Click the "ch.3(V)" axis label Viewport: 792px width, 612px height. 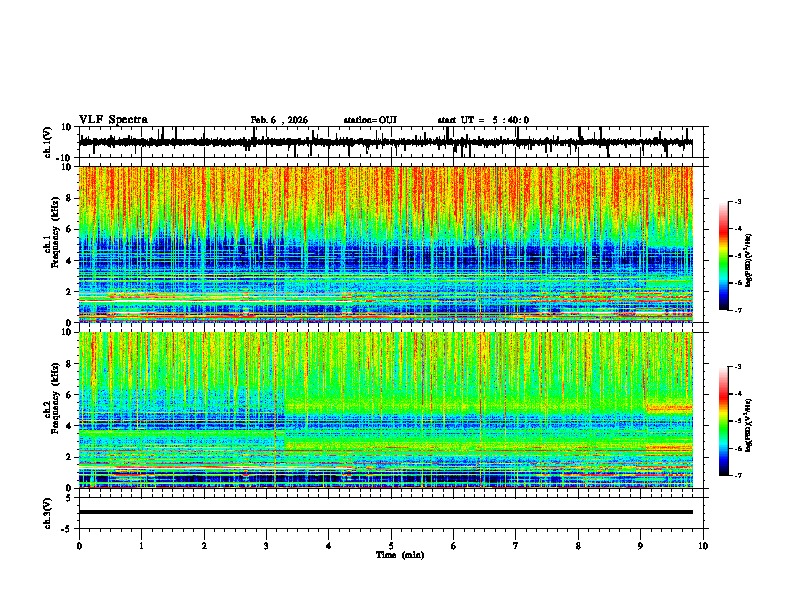[x=48, y=513]
